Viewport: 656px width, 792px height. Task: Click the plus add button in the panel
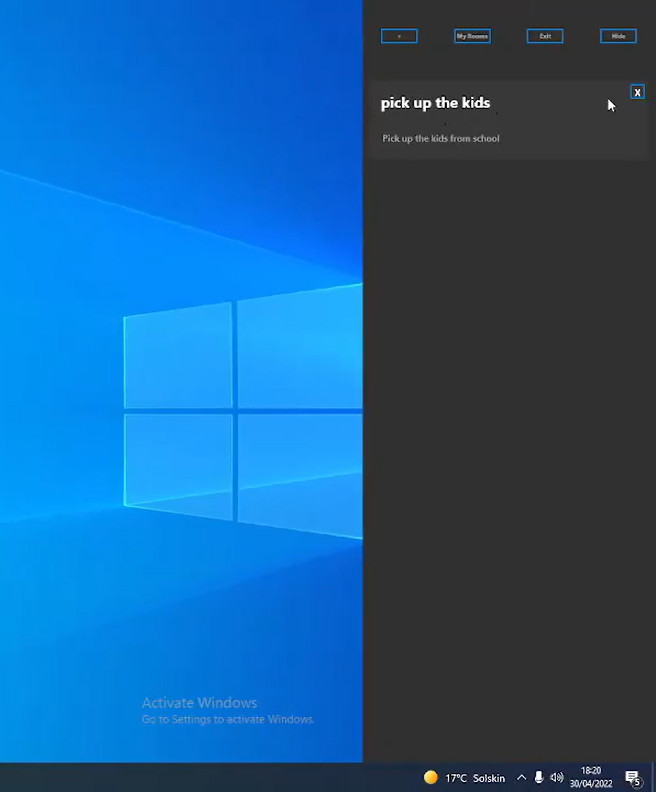tap(399, 36)
